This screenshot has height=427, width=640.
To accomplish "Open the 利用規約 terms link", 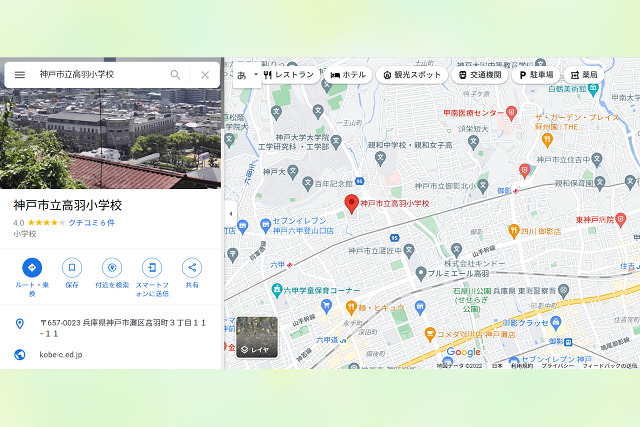I will click(522, 366).
